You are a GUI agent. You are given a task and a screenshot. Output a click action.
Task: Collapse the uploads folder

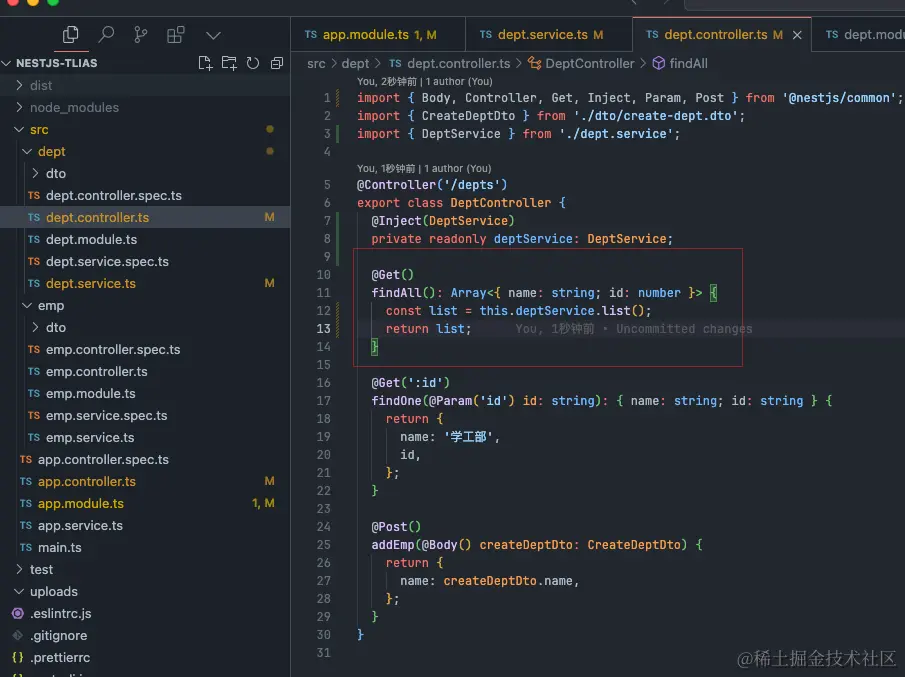(19, 592)
